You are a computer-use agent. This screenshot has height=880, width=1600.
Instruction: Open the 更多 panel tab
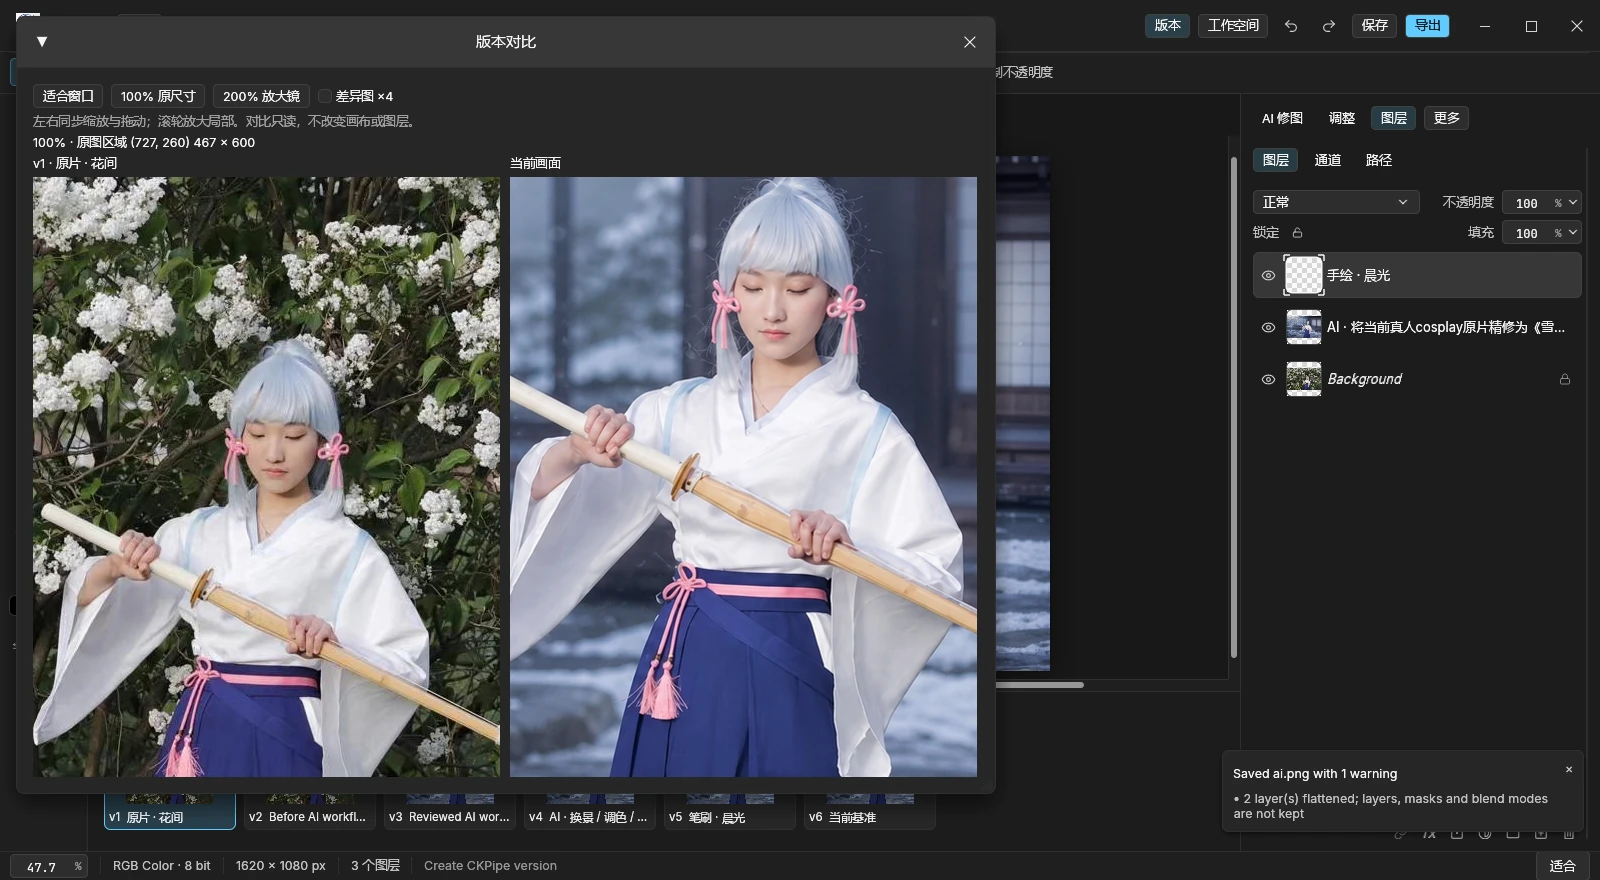[x=1446, y=118]
